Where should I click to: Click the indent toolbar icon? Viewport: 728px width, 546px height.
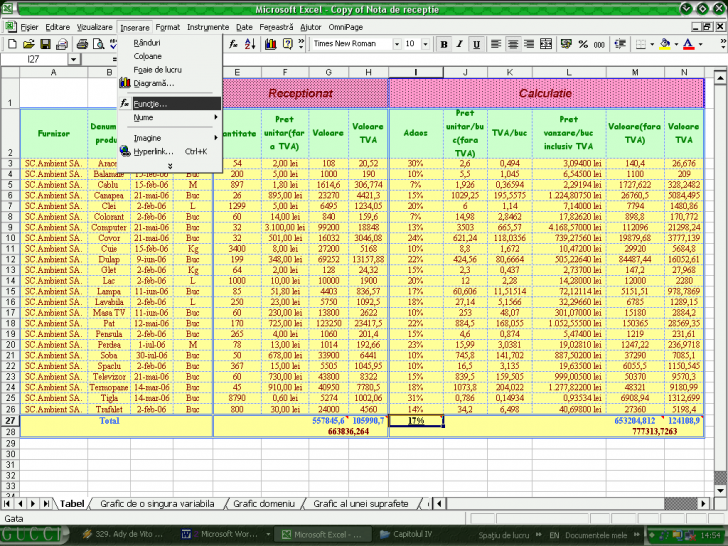[620, 44]
